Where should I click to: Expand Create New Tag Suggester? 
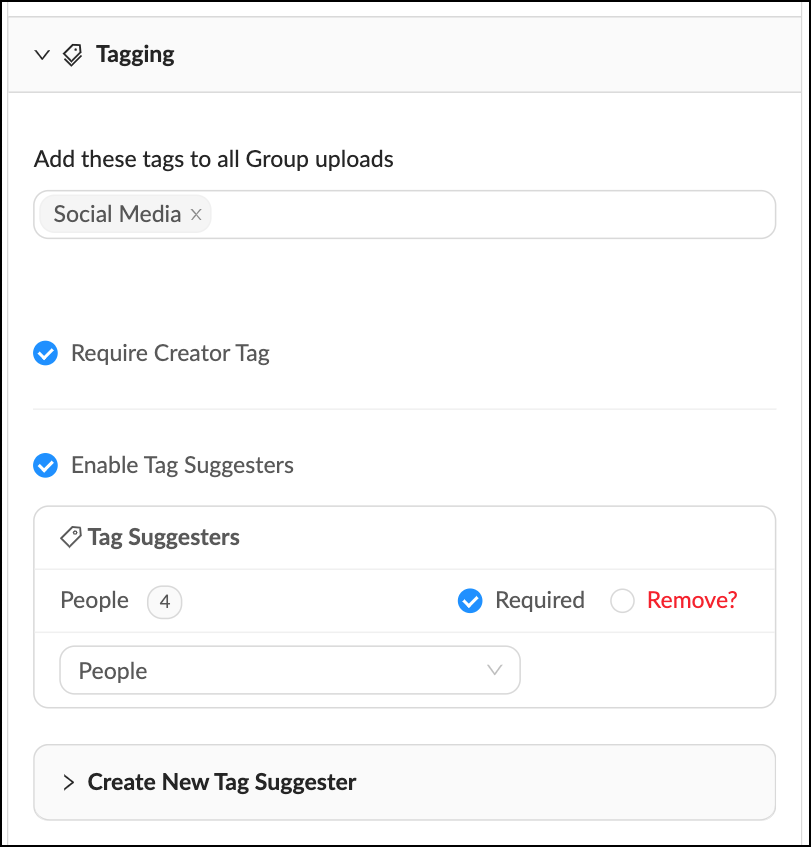pos(405,782)
